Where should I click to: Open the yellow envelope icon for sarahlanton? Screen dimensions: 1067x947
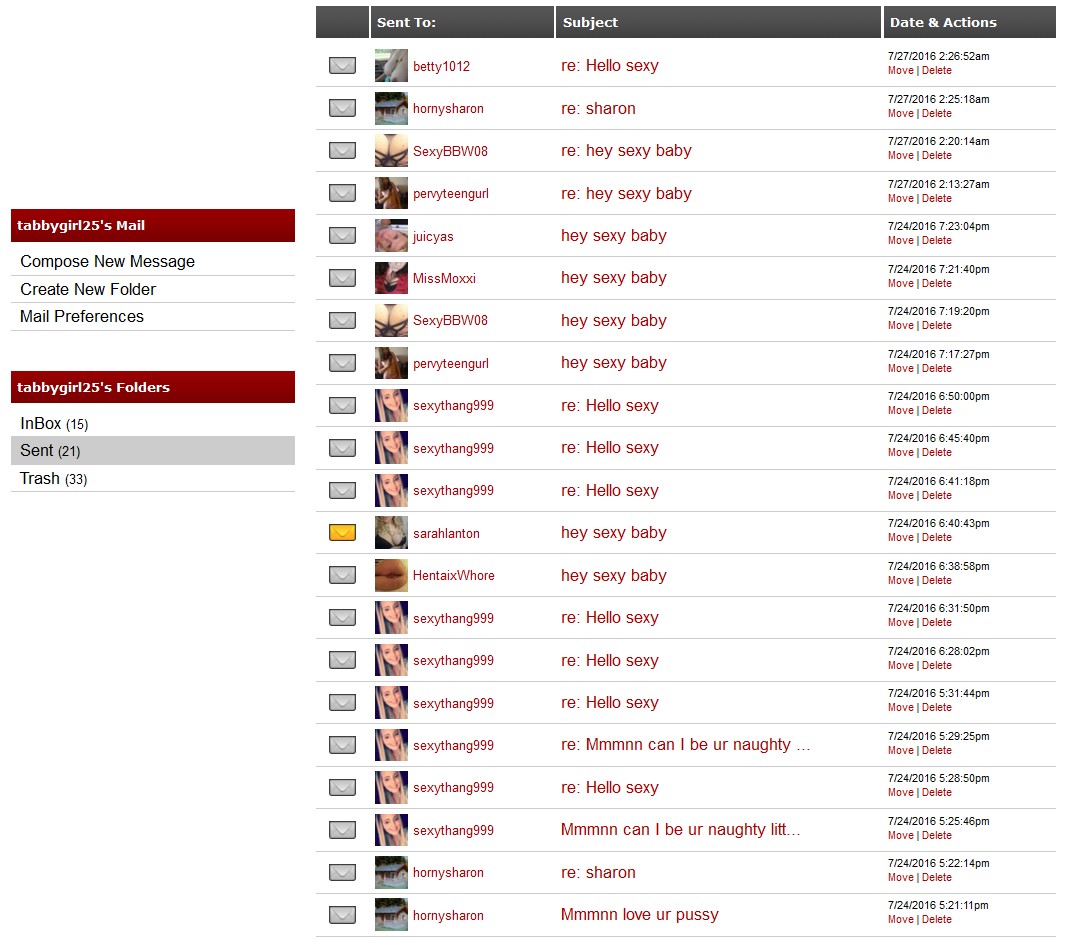coord(342,533)
